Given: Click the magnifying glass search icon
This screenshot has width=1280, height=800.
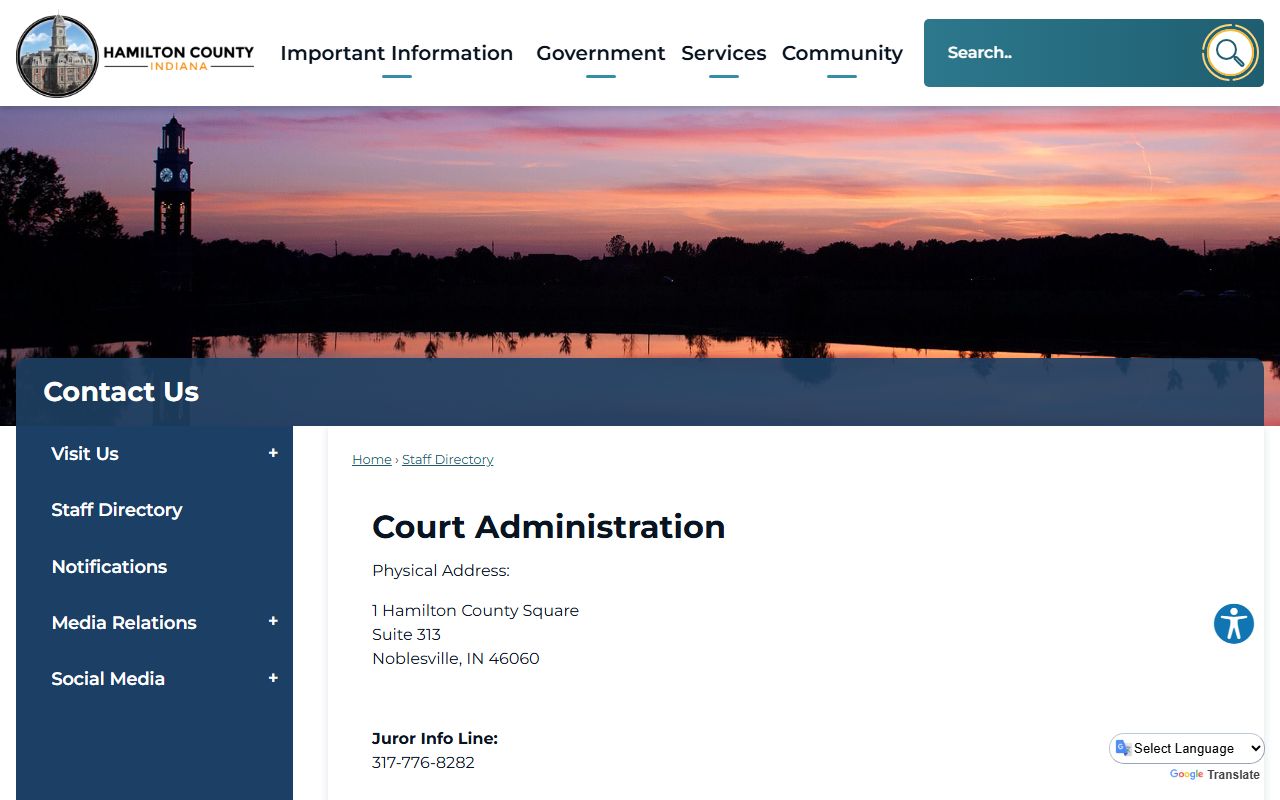Looking at the screenshot, I should [1230, 53].
